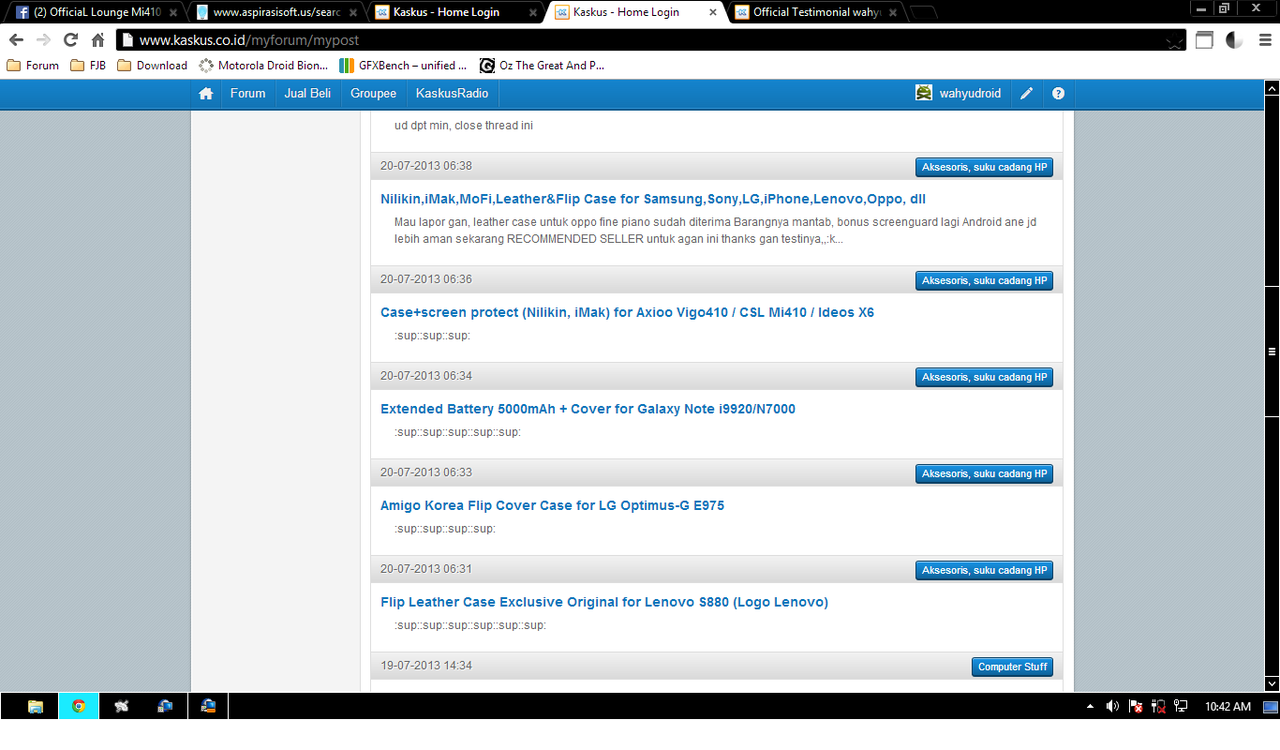Open Oz The Great And P bookmark
The height and width of the screenshot is (750, 1280).
[x=542, y=66]
